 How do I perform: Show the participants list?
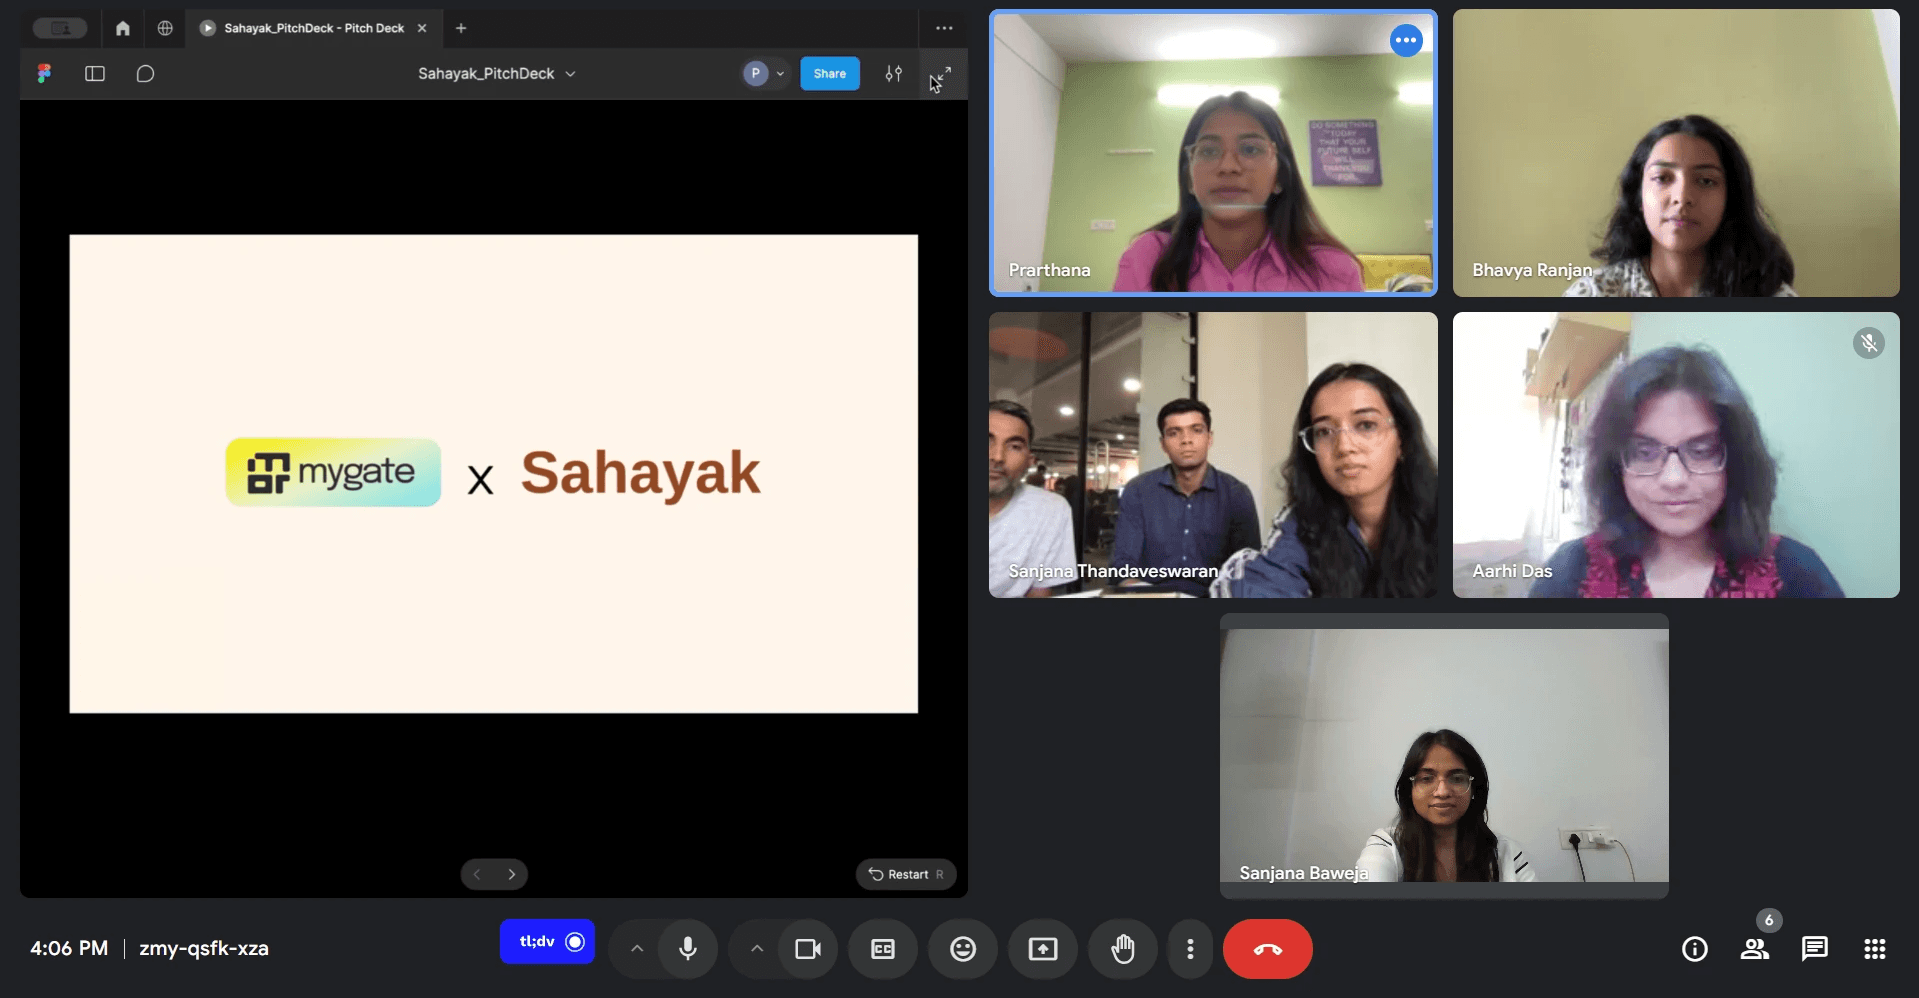[x=1755, y=949]
